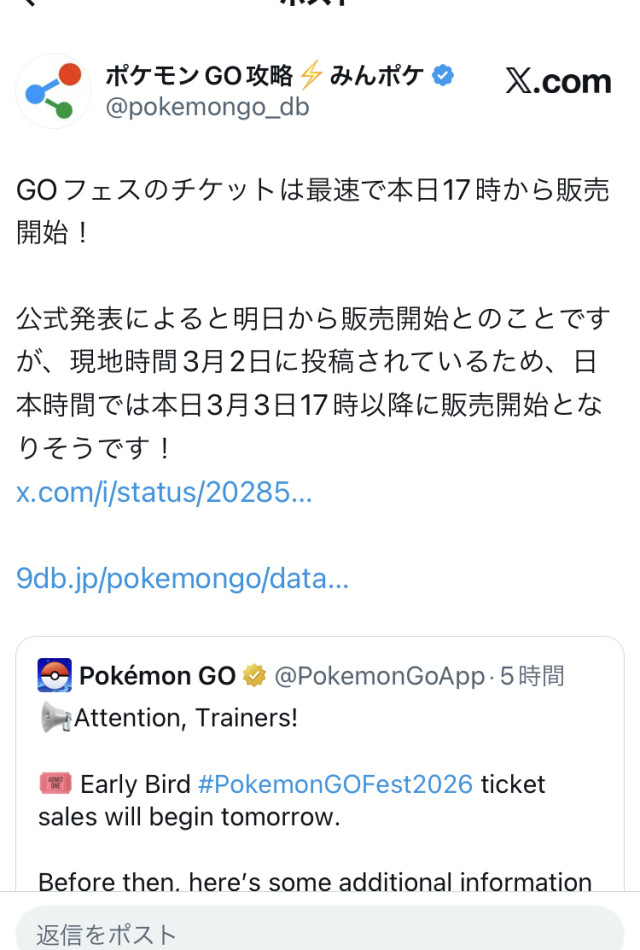This screenshot has height=950, width=640.
Task: Tap the megaphone emoji in quoted post
Action: pos(55,717)
